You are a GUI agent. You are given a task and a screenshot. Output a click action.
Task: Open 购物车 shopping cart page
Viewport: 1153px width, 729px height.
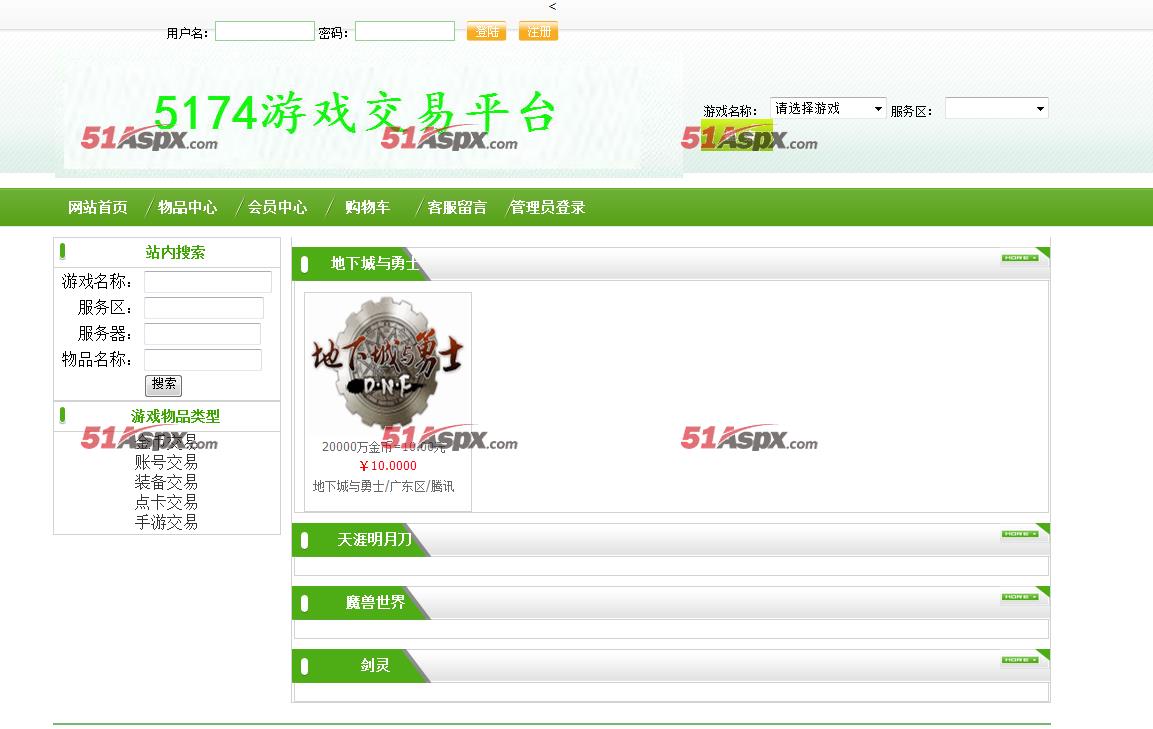pyautogui.click(x=367, y=208)
